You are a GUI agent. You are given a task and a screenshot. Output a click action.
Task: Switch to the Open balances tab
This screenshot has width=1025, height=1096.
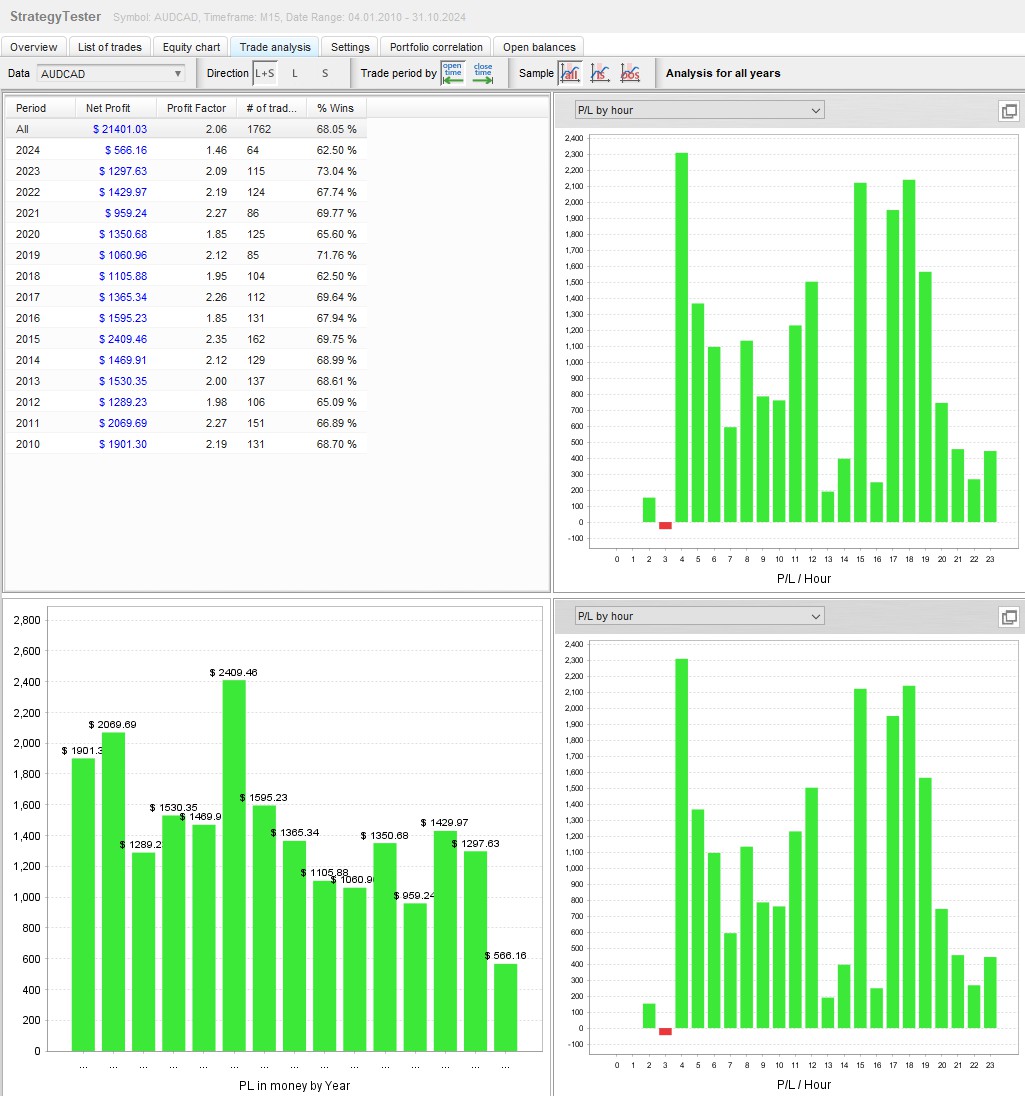click(539, 47)
